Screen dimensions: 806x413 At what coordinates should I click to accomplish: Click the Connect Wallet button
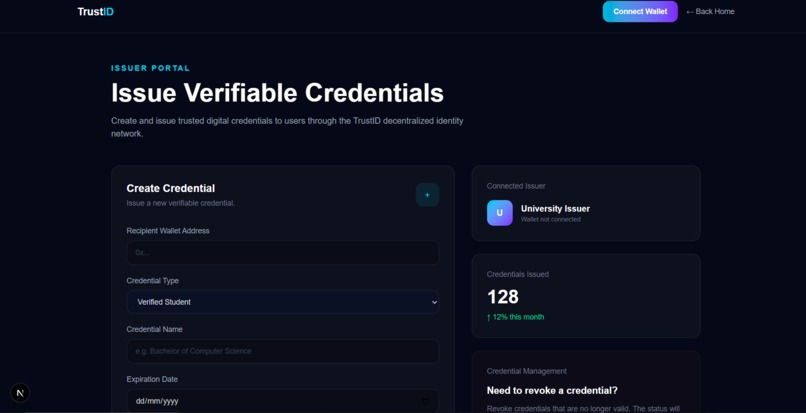[x=640, y=11]
